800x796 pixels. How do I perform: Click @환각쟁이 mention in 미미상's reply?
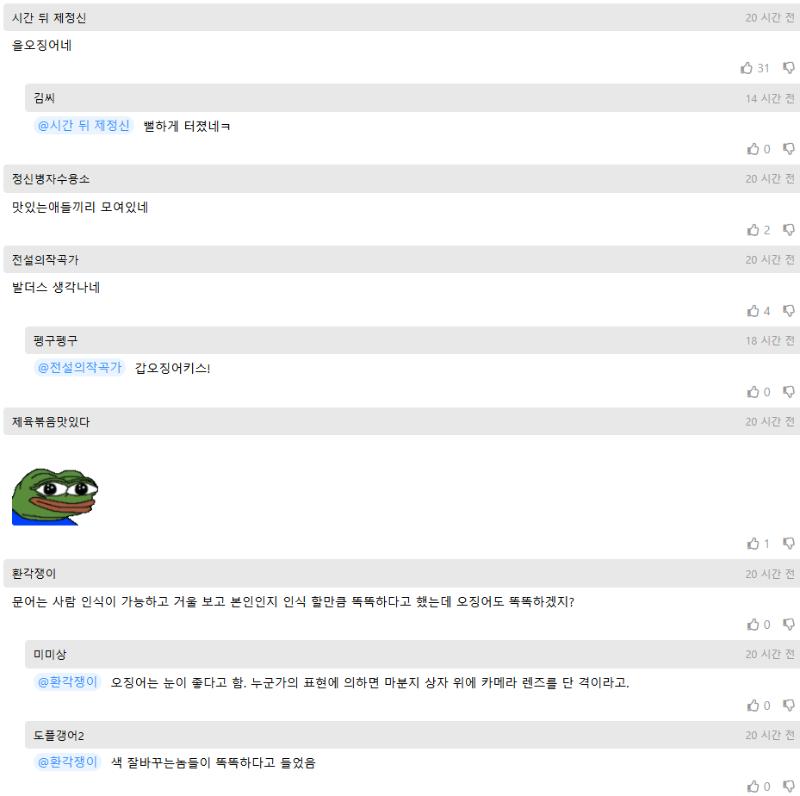click(67, 682)
